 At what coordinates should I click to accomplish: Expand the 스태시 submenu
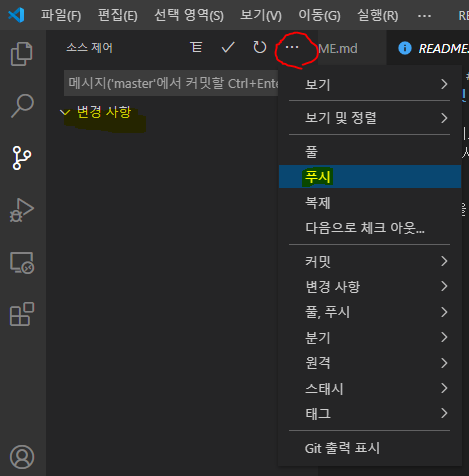click(370, 388)
